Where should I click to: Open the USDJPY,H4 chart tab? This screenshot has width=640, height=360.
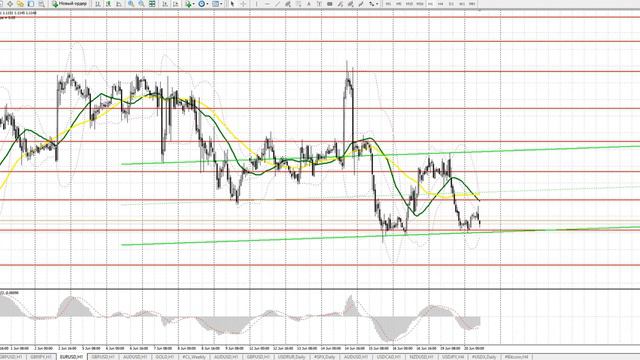453,357
